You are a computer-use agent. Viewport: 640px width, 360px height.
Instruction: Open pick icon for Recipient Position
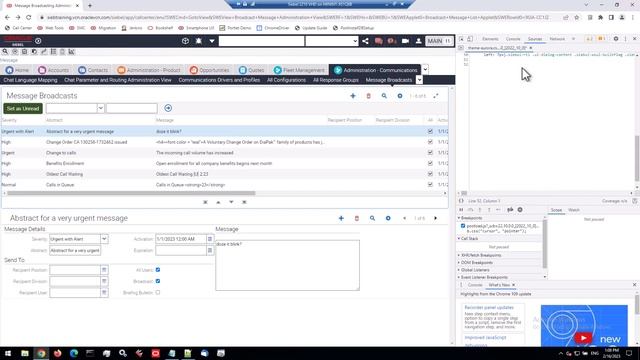tap(104, 270)
